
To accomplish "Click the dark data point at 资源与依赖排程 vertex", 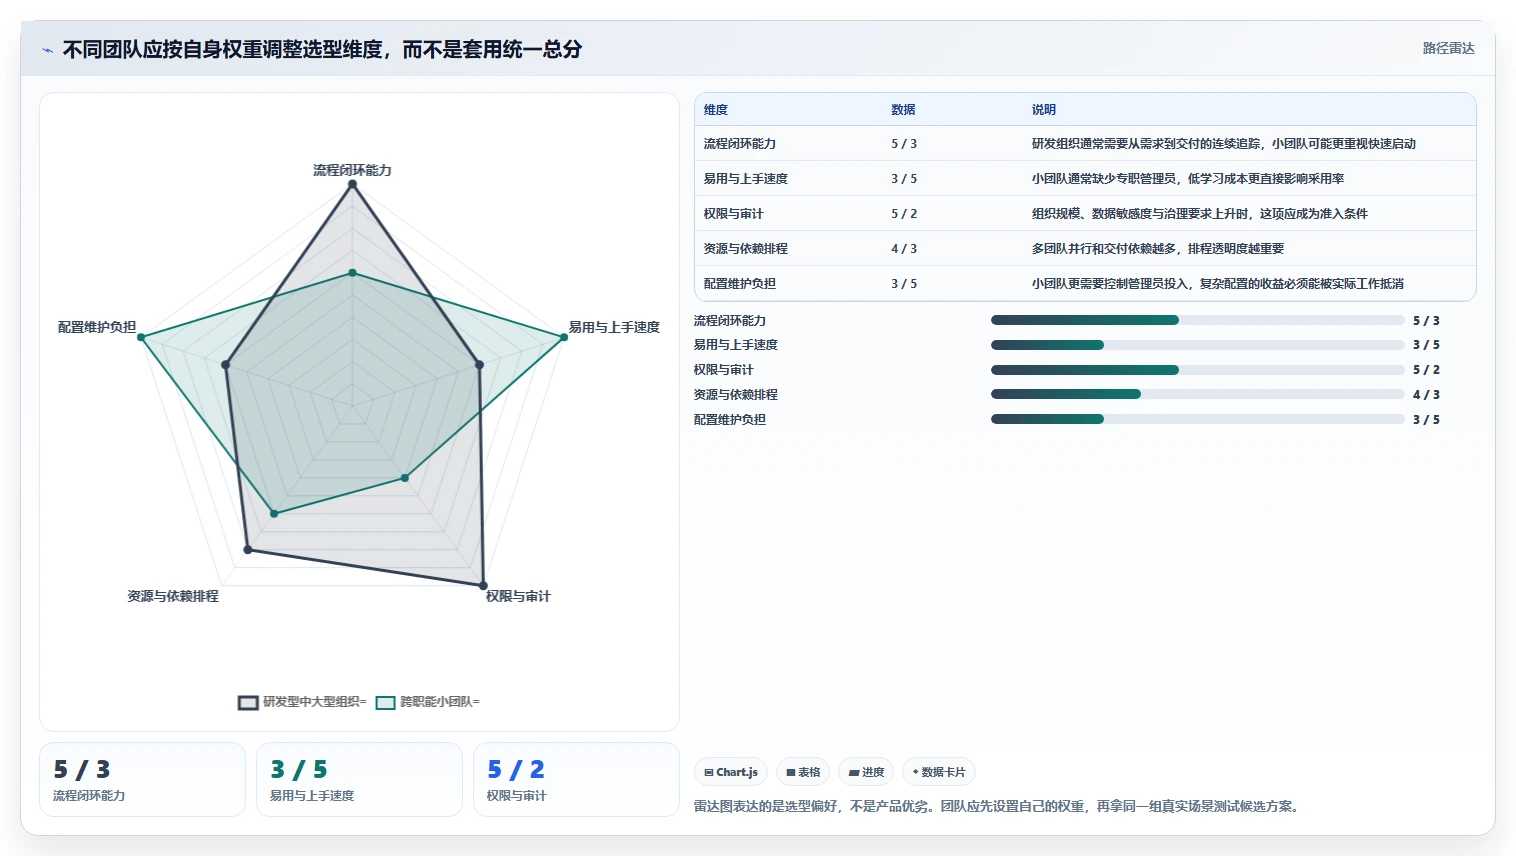I will (248, 550).
